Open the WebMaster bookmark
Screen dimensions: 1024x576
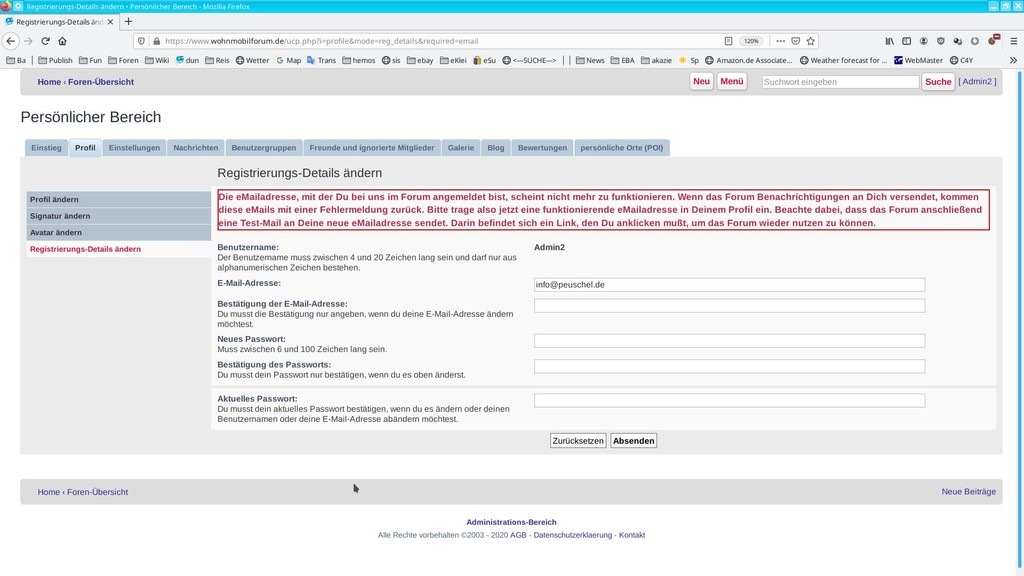point(918,60)
